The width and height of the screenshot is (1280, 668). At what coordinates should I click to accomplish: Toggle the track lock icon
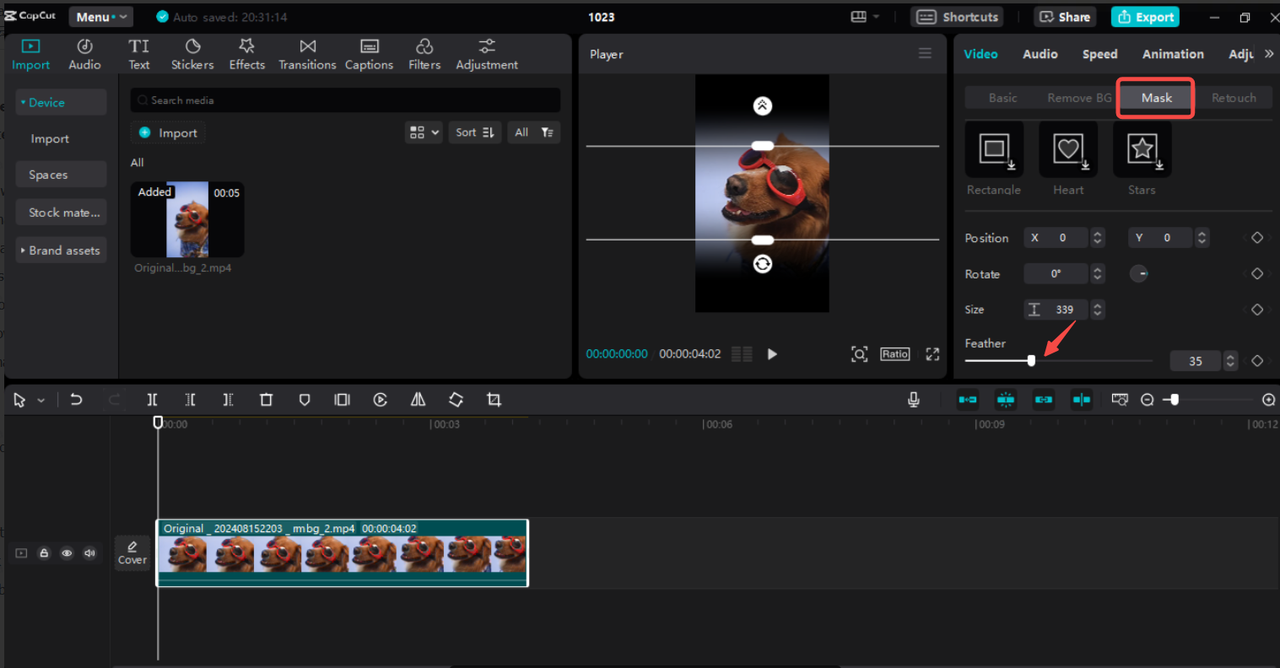point(44,553)
